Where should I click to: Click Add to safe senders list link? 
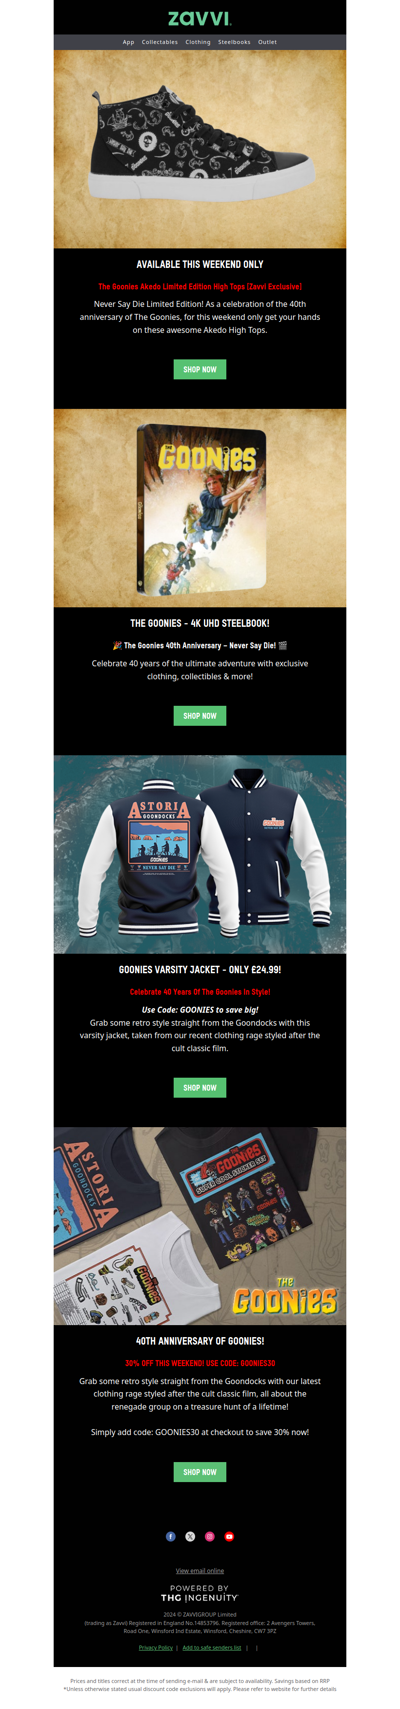212,1647
